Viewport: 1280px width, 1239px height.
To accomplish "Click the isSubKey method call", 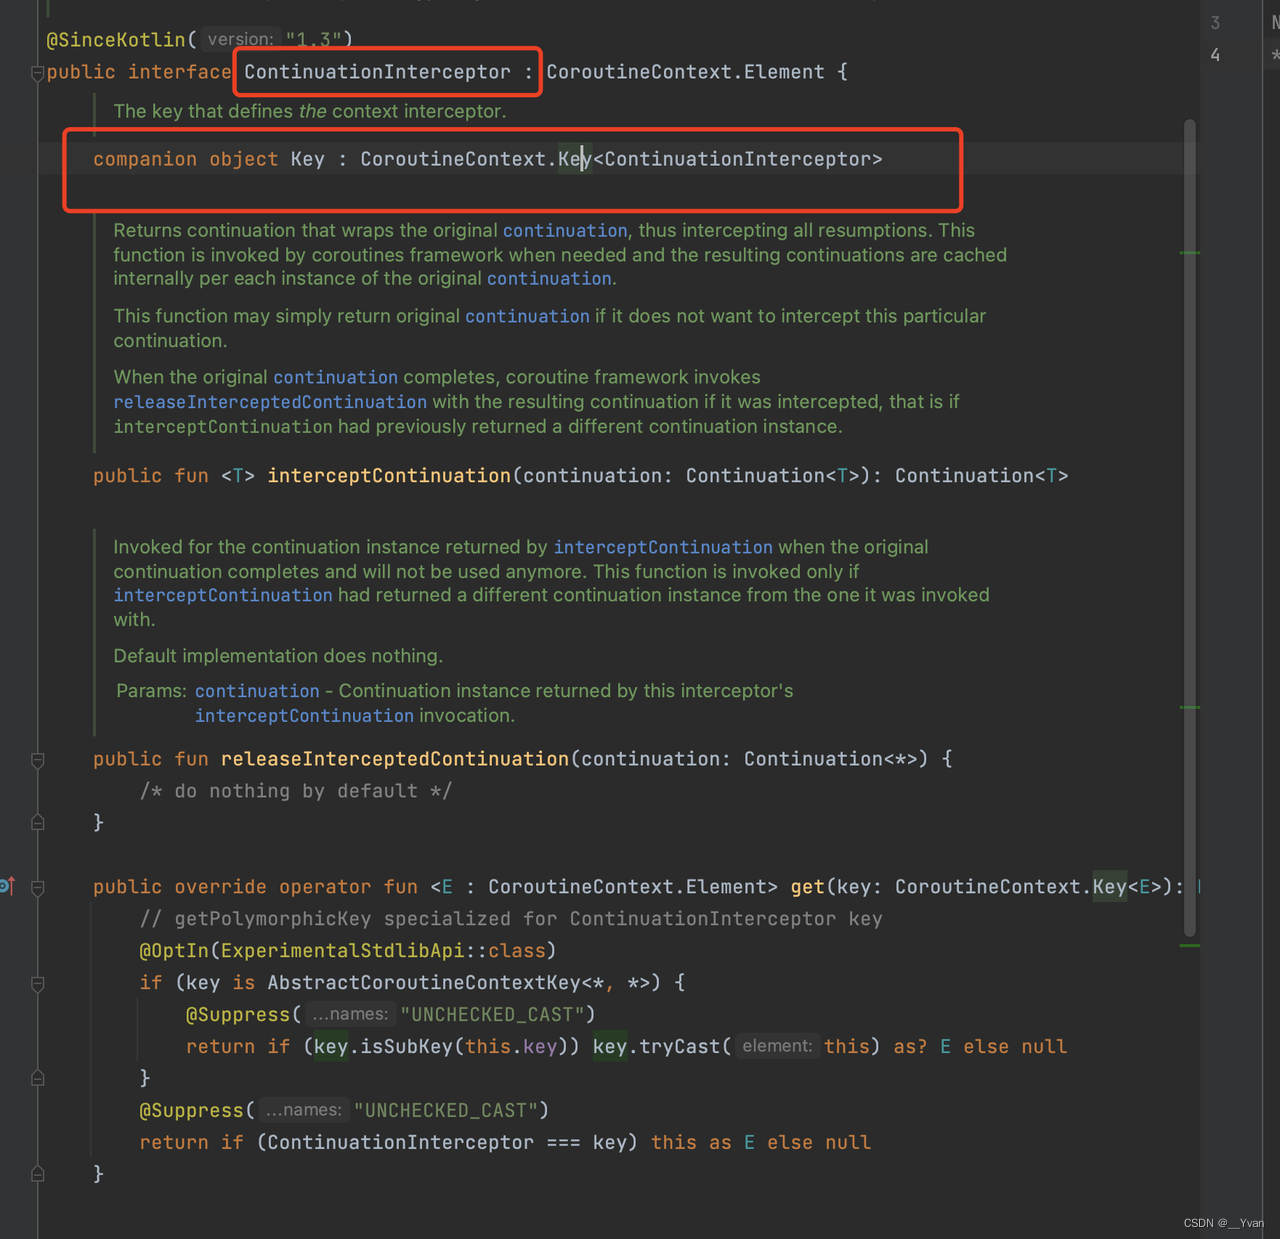I will [x=405, y=1047].
